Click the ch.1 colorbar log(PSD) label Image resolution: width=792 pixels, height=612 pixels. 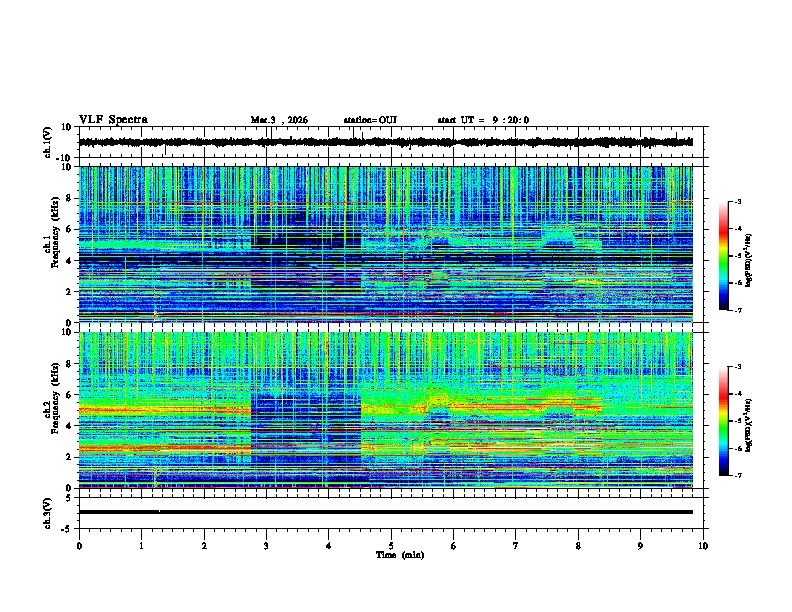click(x=749, y=261)
